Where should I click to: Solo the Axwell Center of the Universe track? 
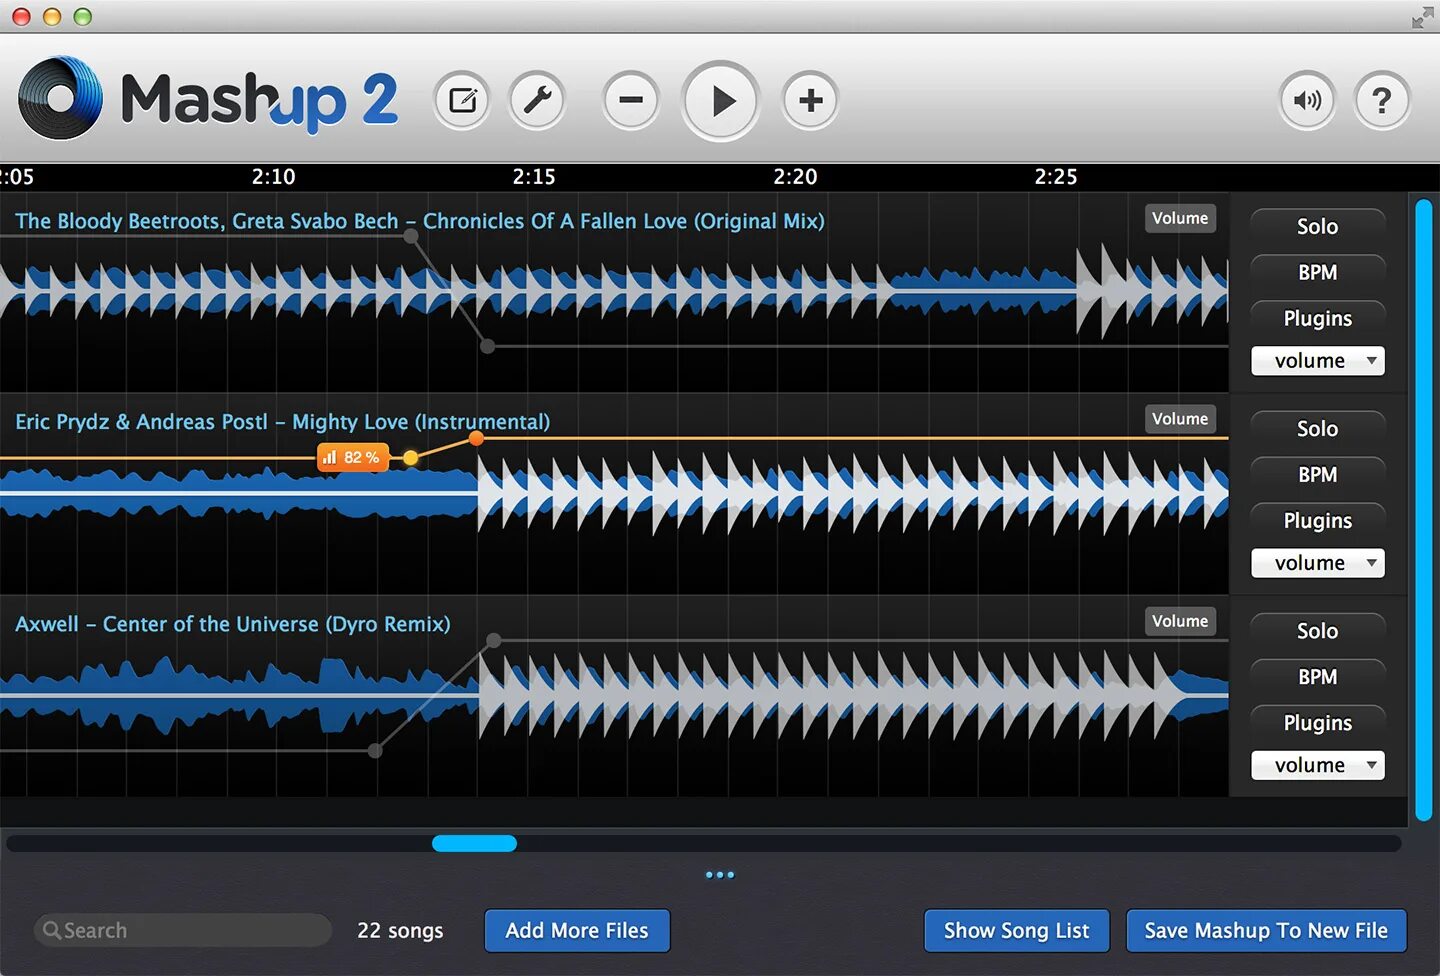coord(1317,631)
